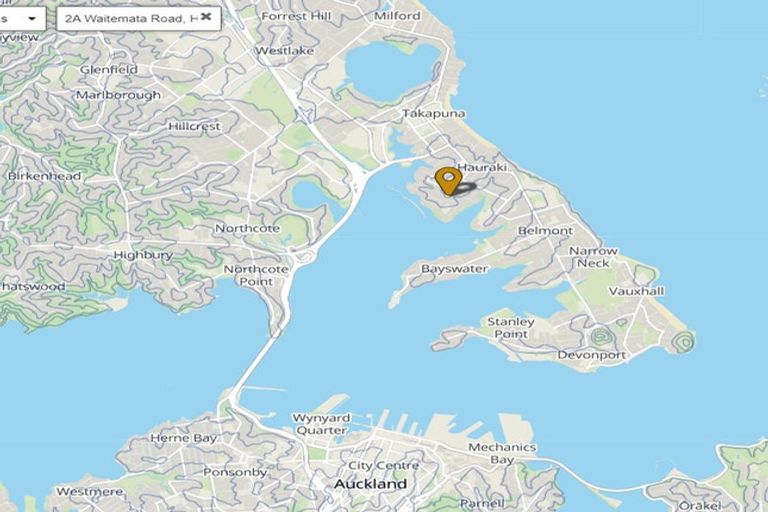Select the Narrow Neck label
This screenshot has width=768, height=512.
(x=593, y=257)
